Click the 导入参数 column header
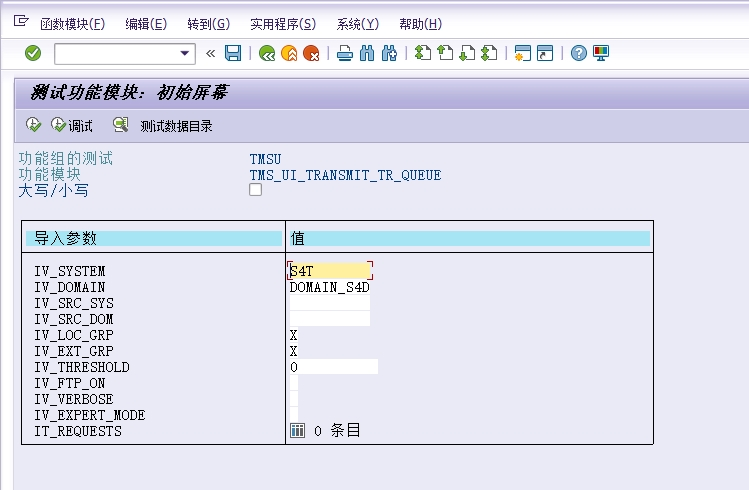This screenshot has height=490, width=749. tap(154, 238)
